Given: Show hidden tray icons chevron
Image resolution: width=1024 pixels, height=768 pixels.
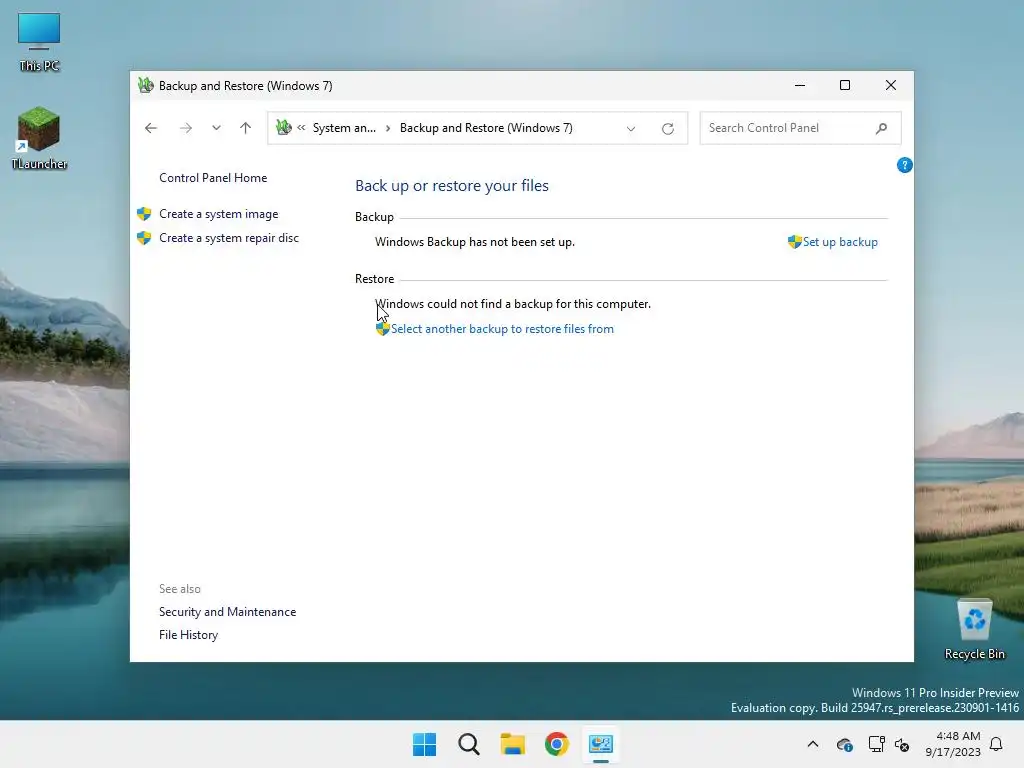Looking at the screenshot, I should click(x=813, y=744).
